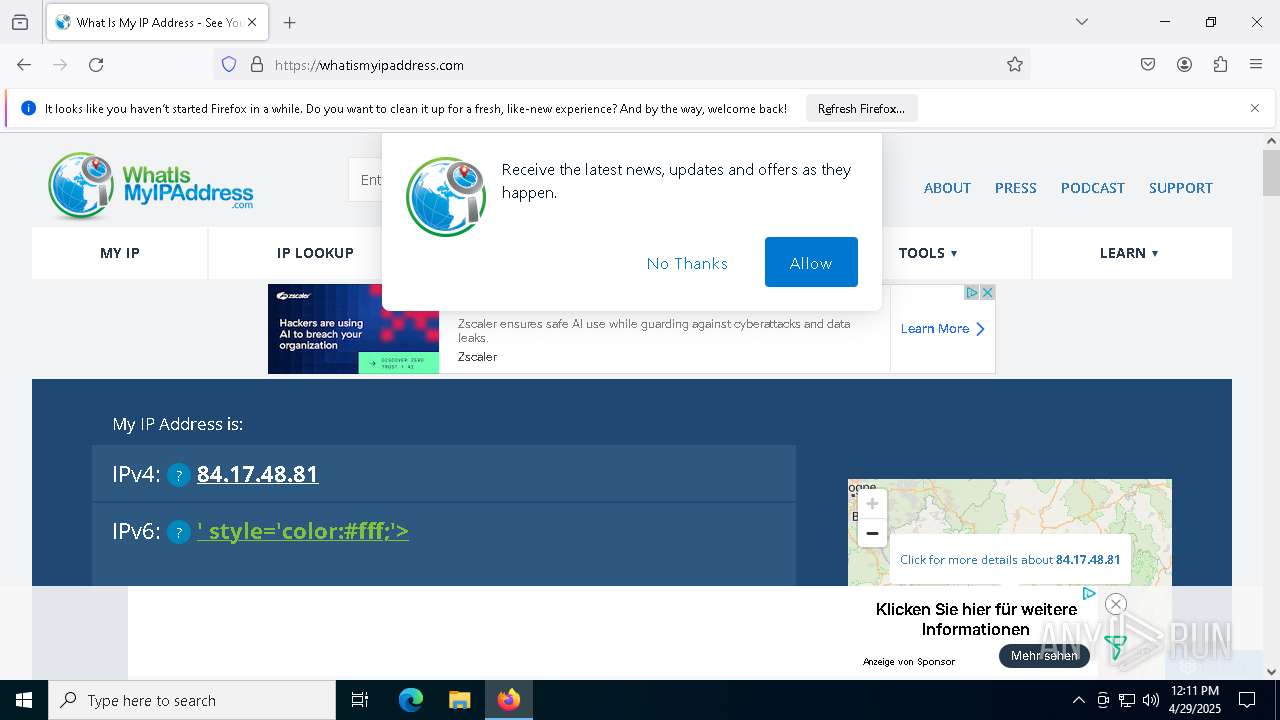1280x720 pixels.
Task: Reload the current page
Action: 96,65
